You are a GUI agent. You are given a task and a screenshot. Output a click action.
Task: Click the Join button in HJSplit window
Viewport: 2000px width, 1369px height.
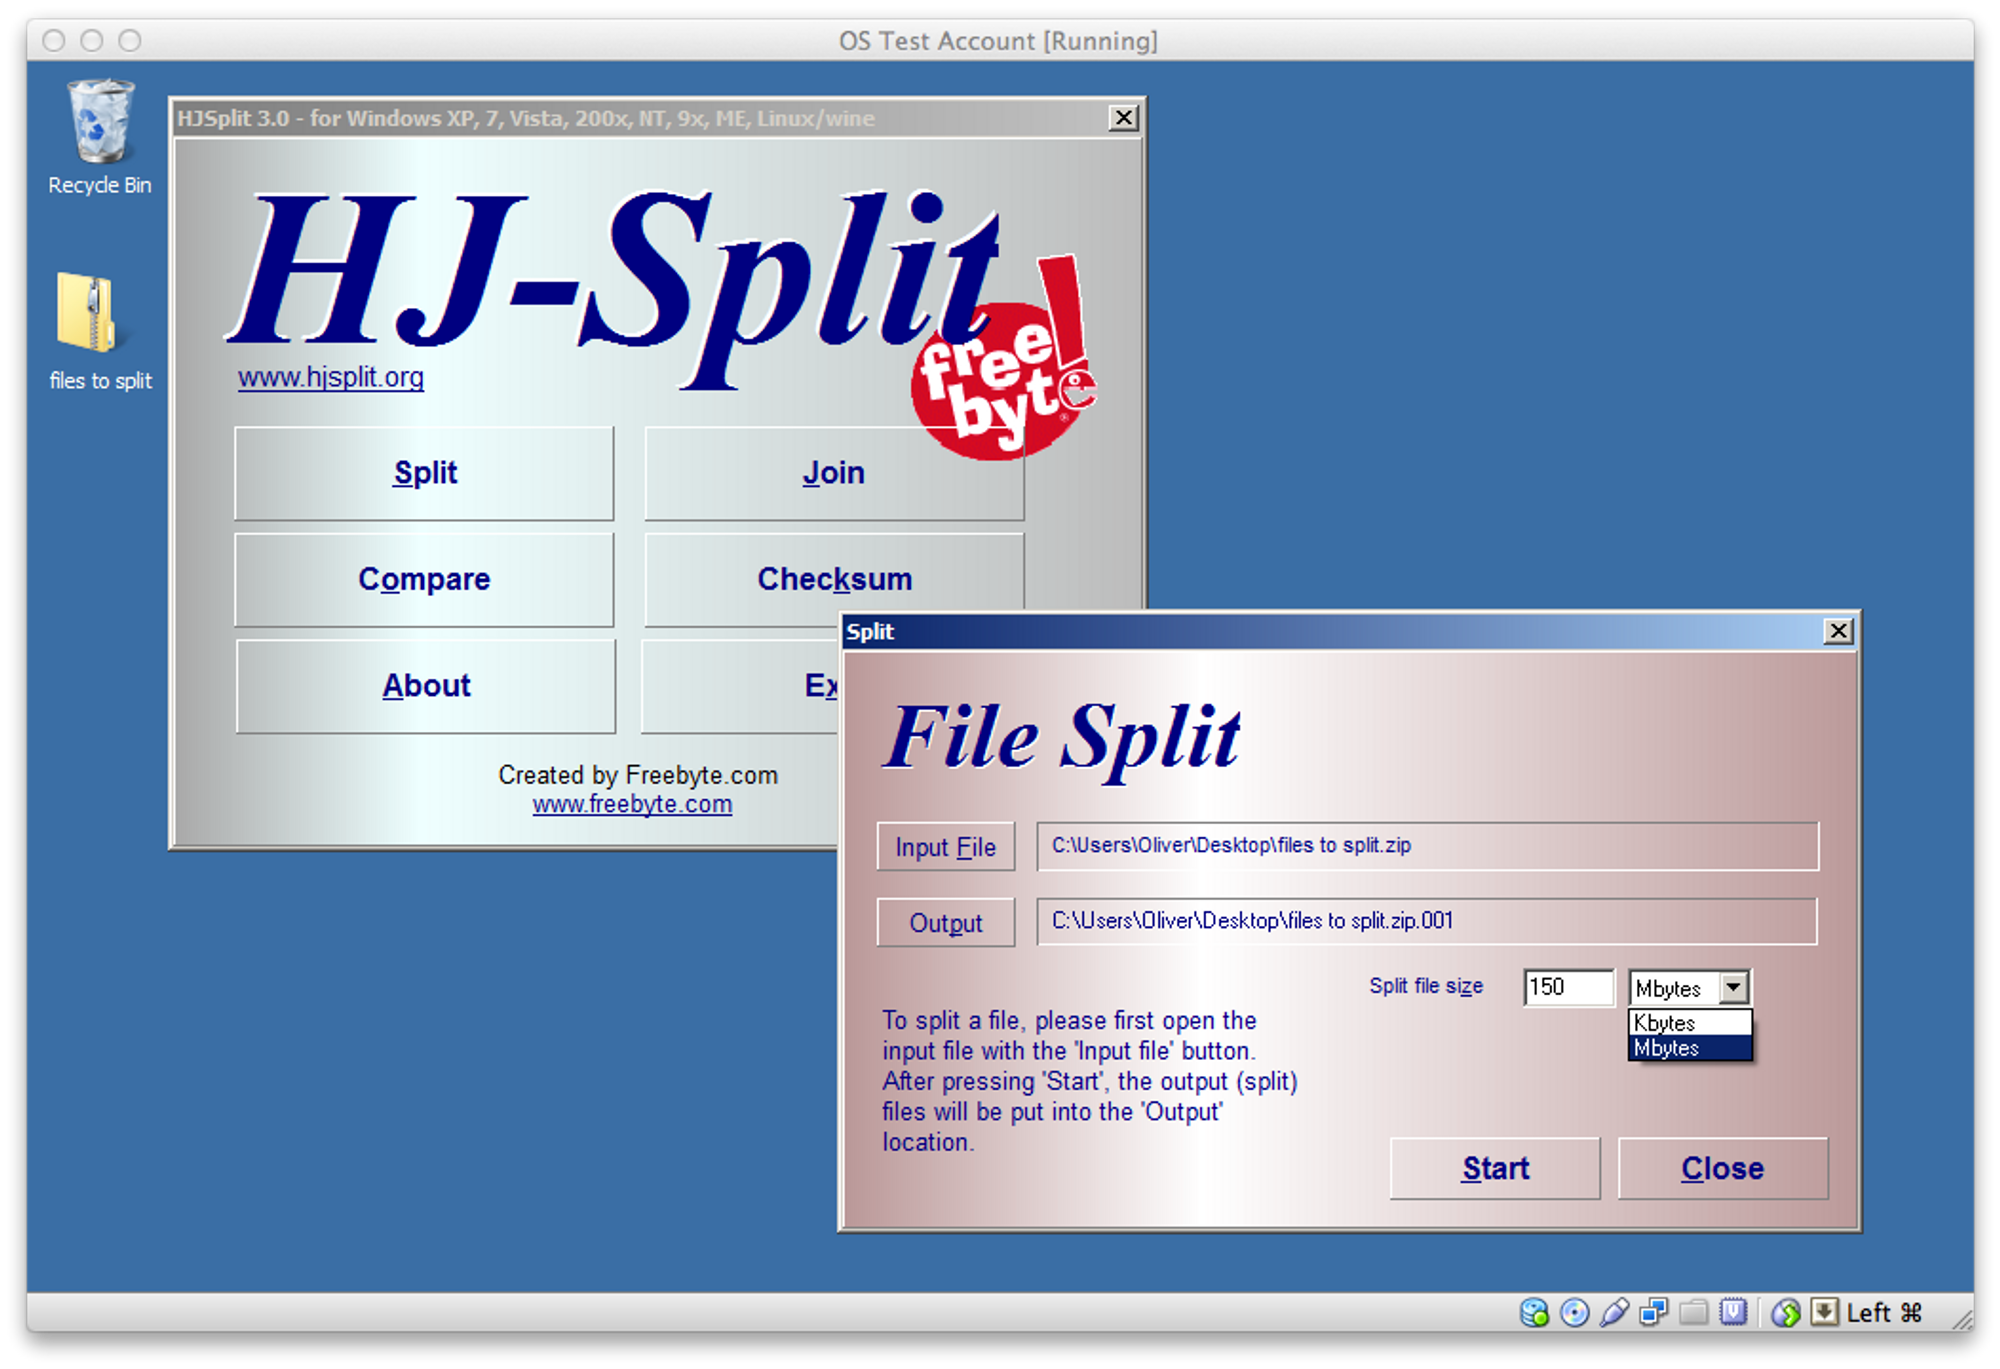point(834,473)
